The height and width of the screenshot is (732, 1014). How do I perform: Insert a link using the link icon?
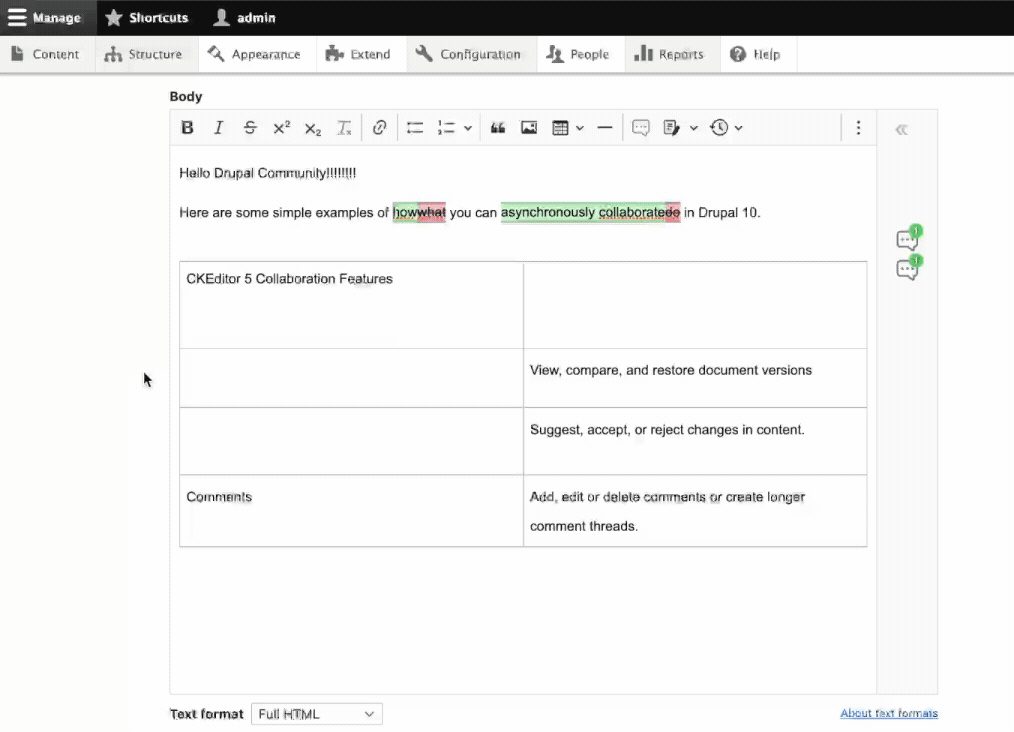[x=379, y=127]
